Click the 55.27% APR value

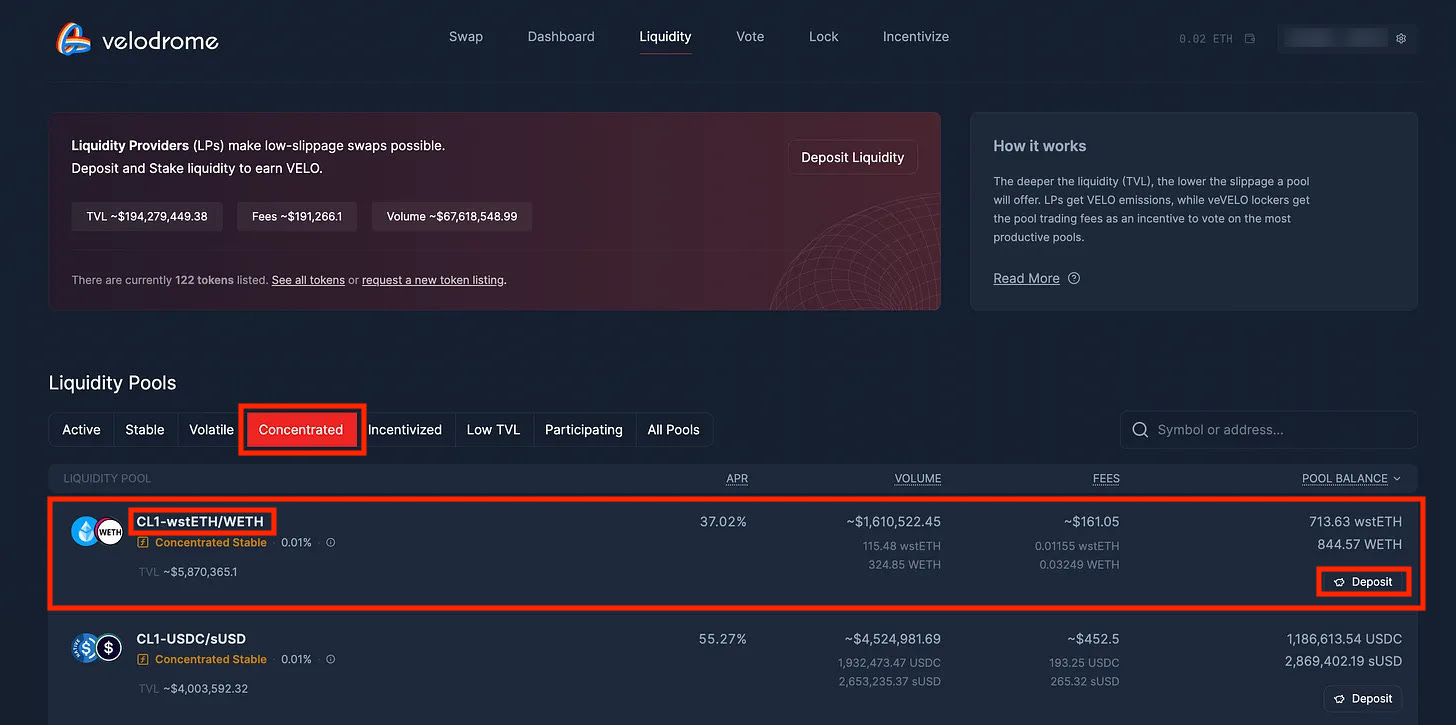[723, 639]
